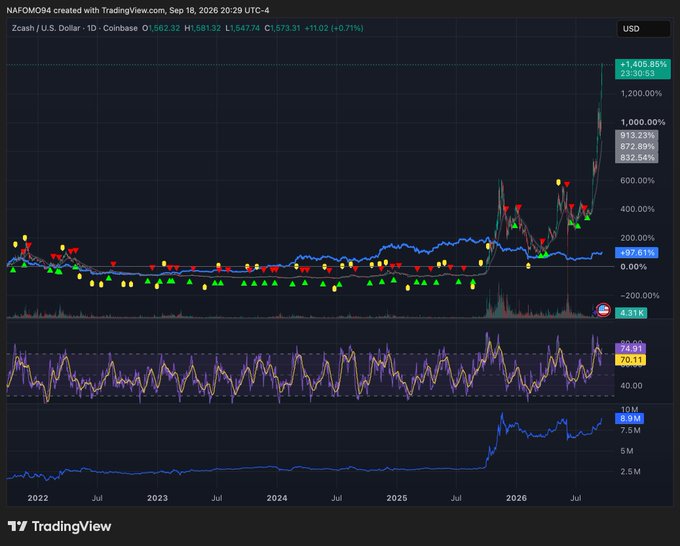Click the TradingView wordmark text

click(x=72, y=526)
